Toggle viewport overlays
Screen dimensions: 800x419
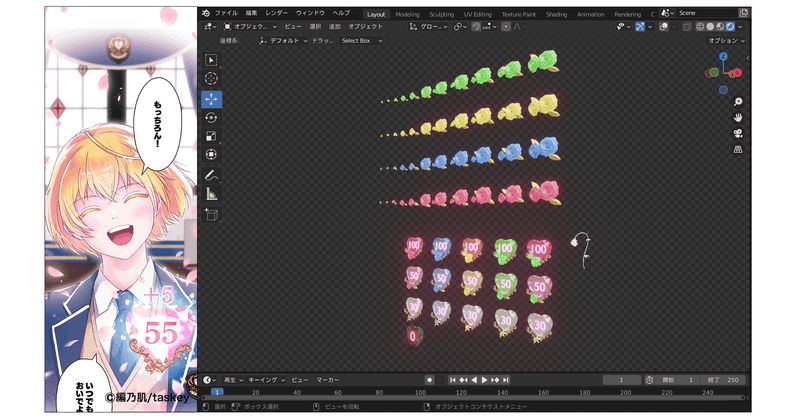664,27
